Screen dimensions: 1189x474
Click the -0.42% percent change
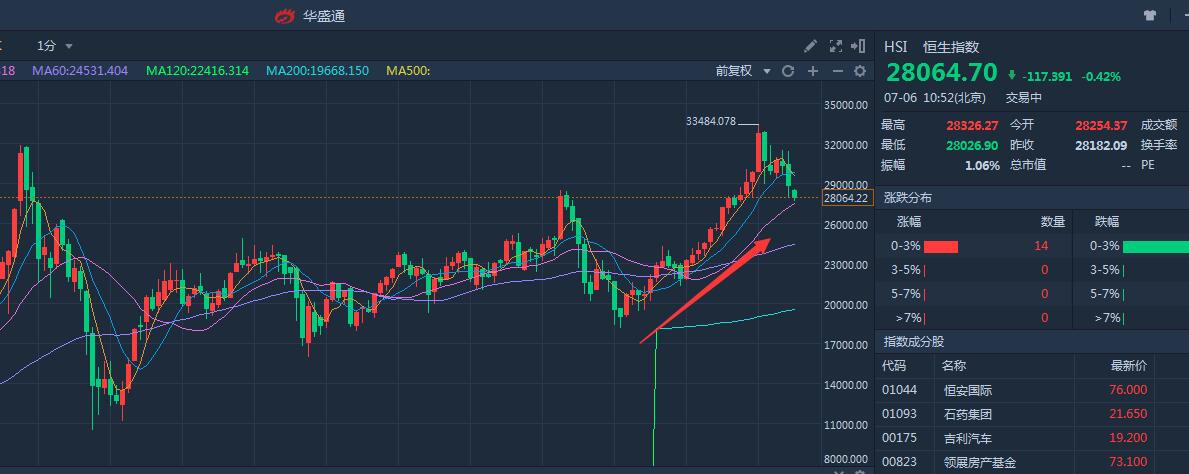(1101, 76)
